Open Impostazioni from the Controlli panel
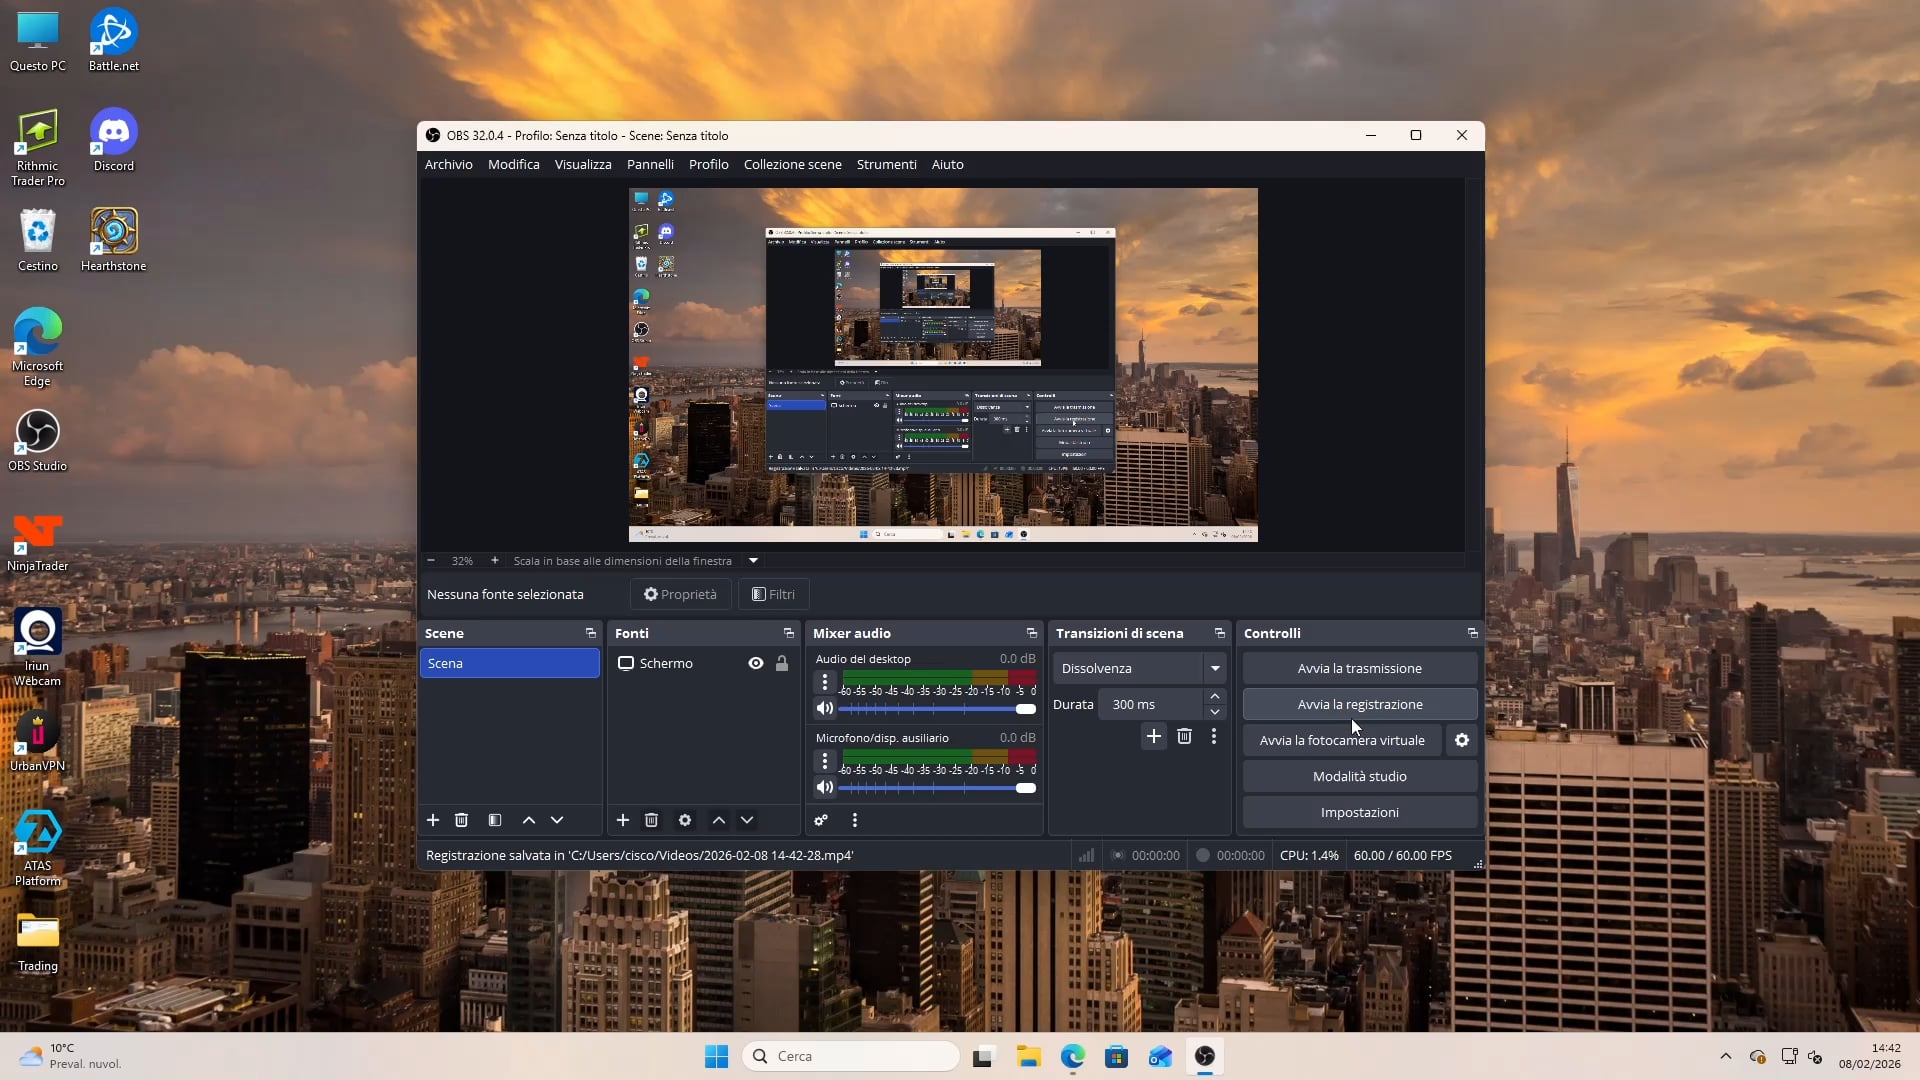 point(1359,812)
